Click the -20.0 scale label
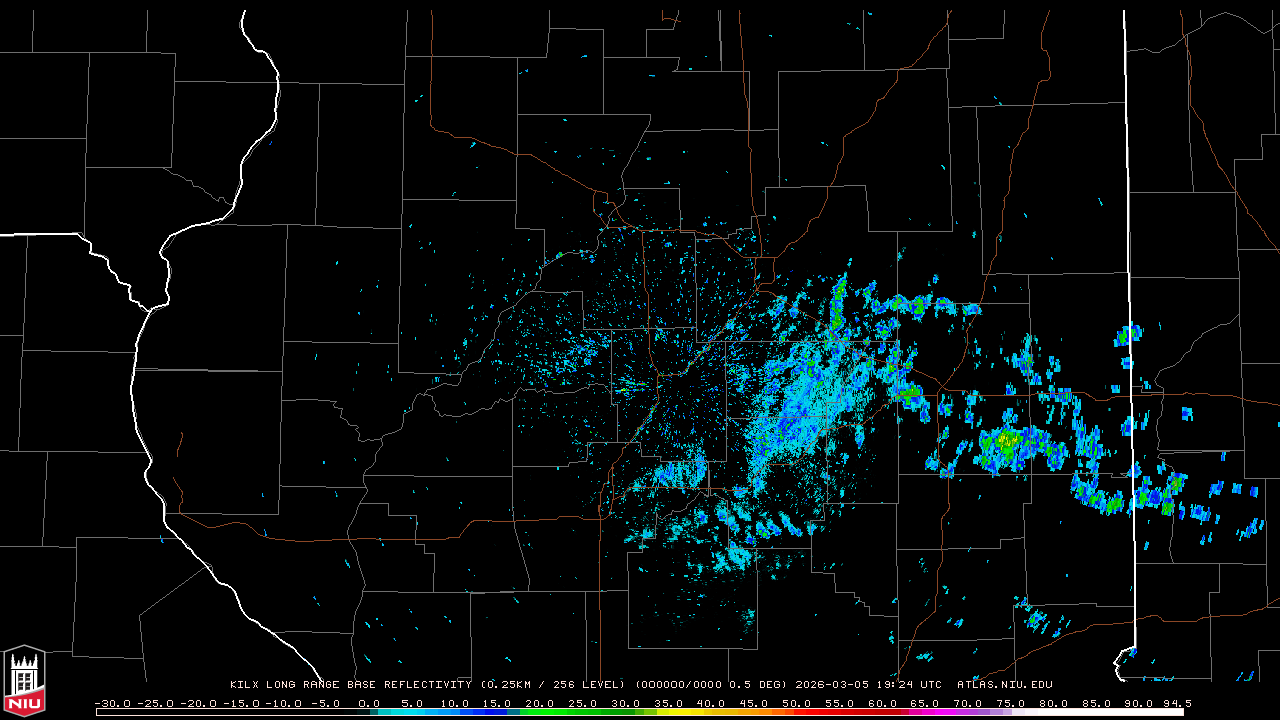Image resolution: width=1280 pixels, height=720 pixels. coord(198,704)
